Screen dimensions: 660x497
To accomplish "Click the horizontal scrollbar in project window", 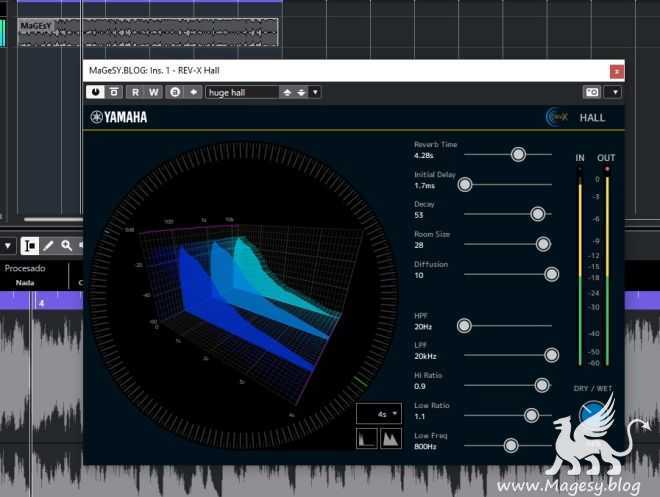I will (x=53, y=219).
